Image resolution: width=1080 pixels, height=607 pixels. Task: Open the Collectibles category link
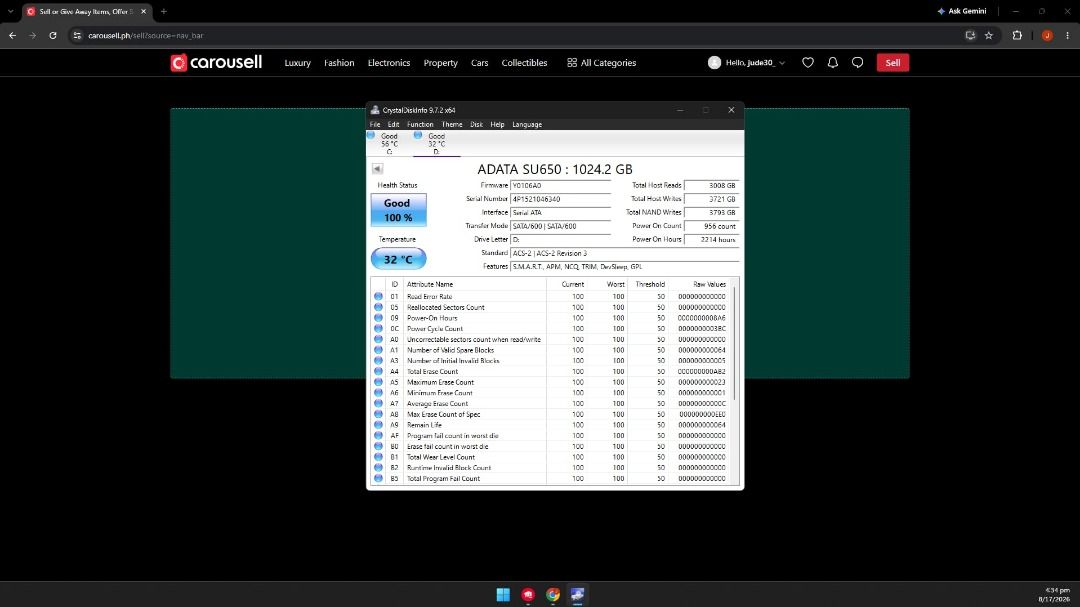coord(524,63)
